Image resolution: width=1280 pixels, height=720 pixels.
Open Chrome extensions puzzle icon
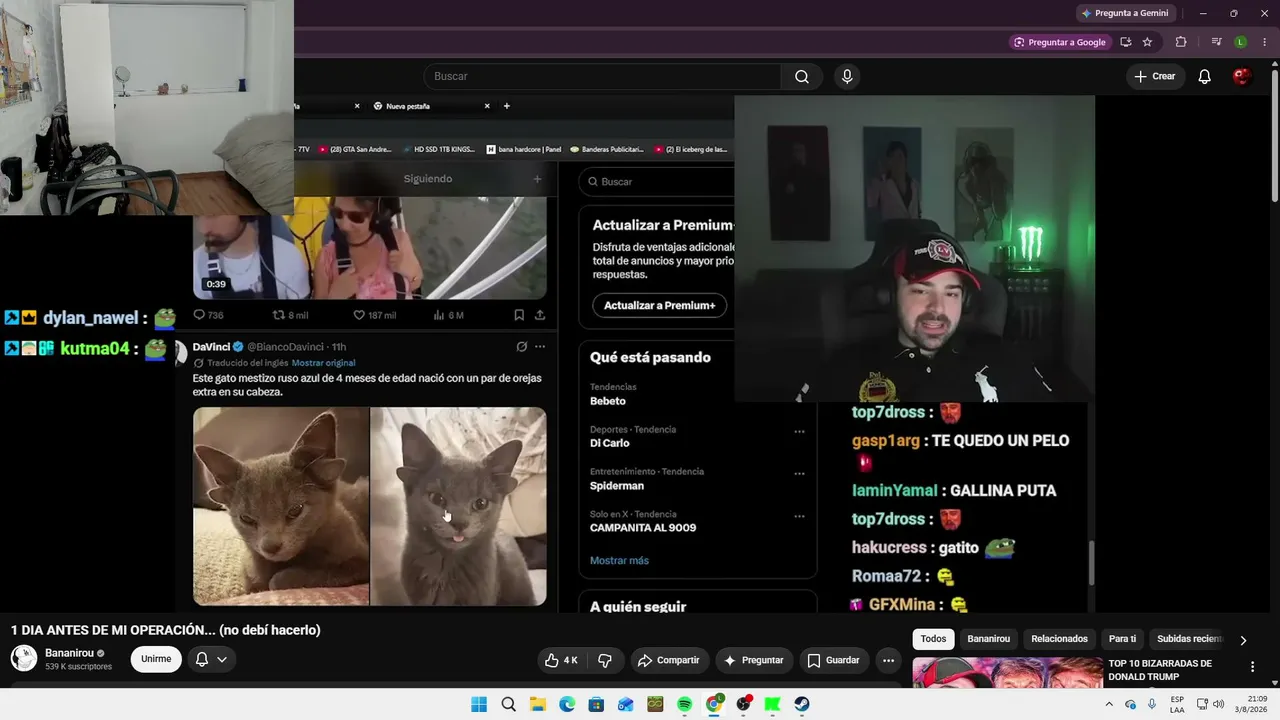click(x=1181, y=42)
